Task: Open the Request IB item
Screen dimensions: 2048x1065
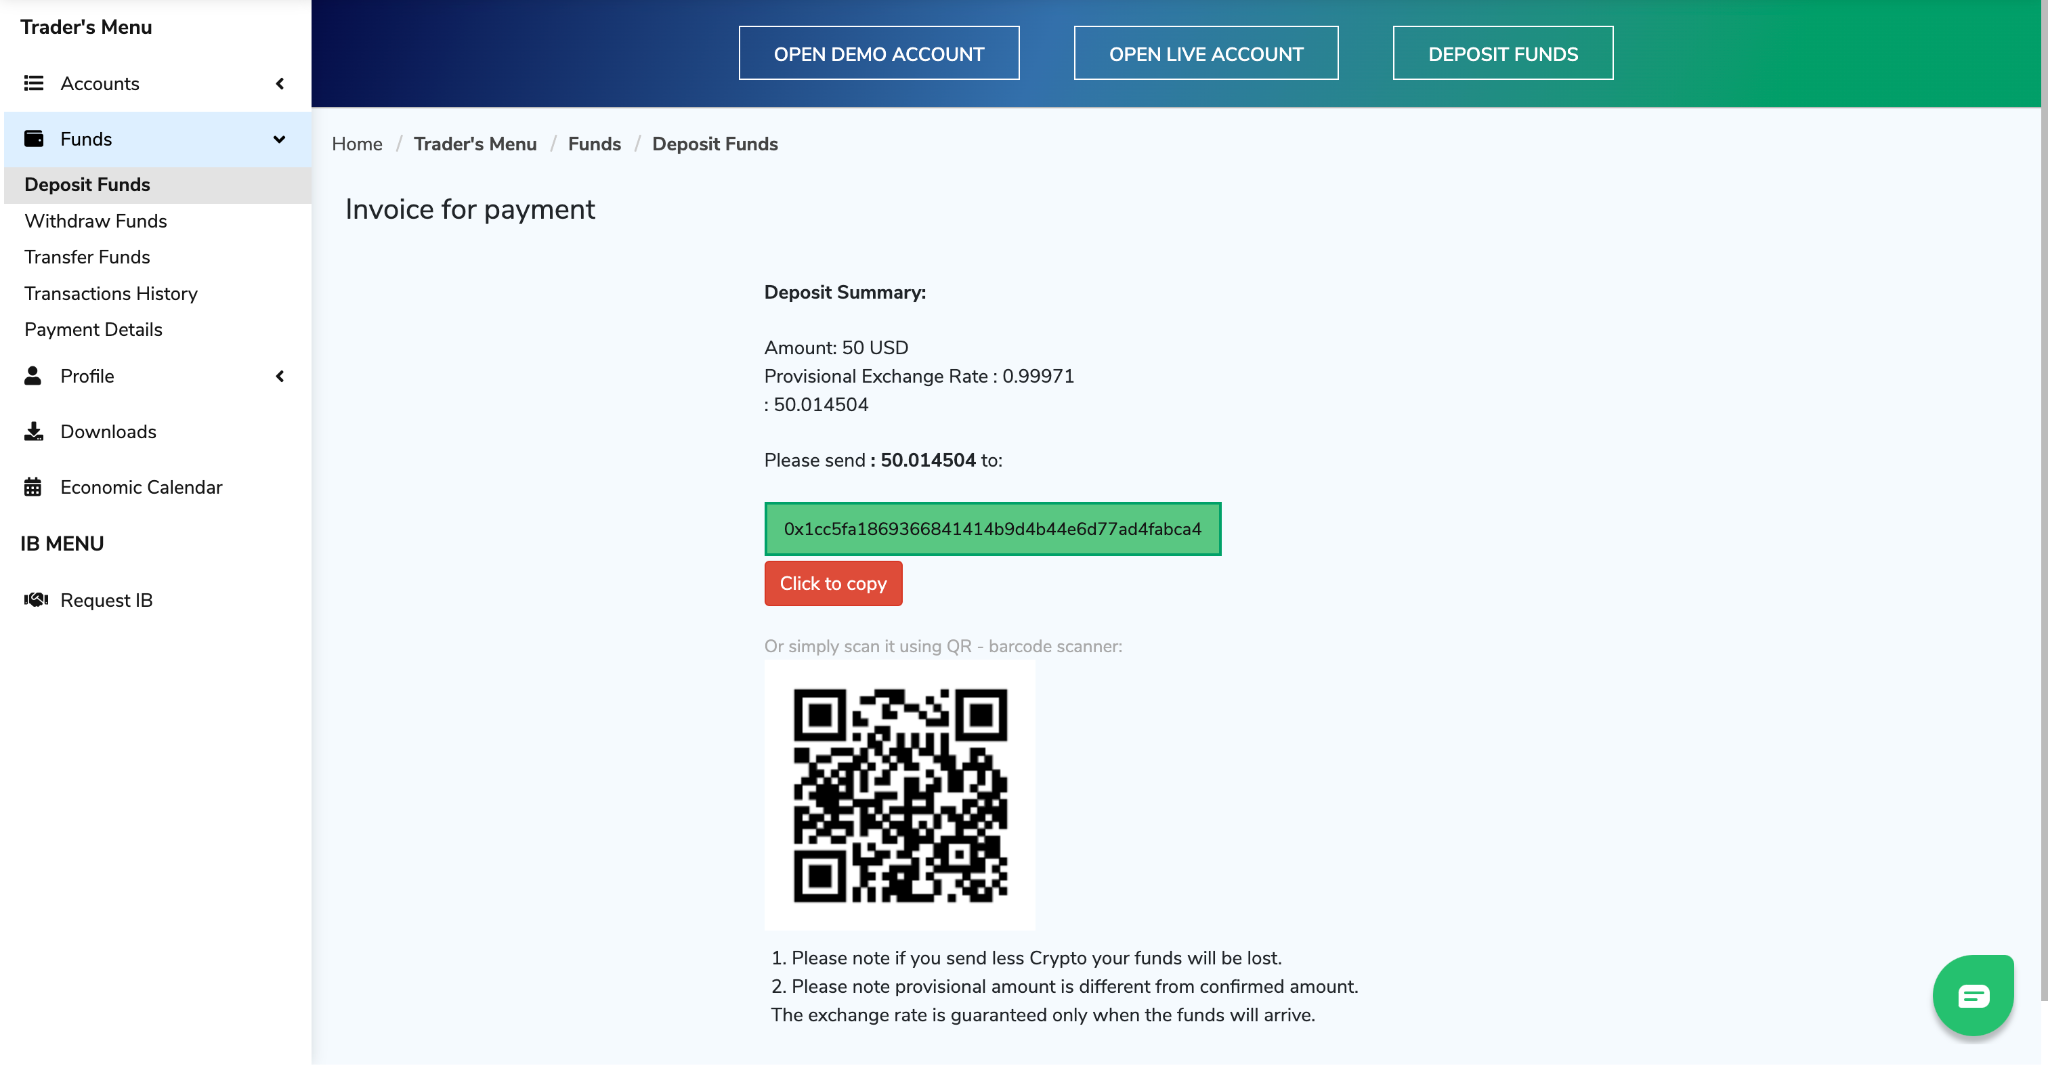Action: [x=158, y=600]
